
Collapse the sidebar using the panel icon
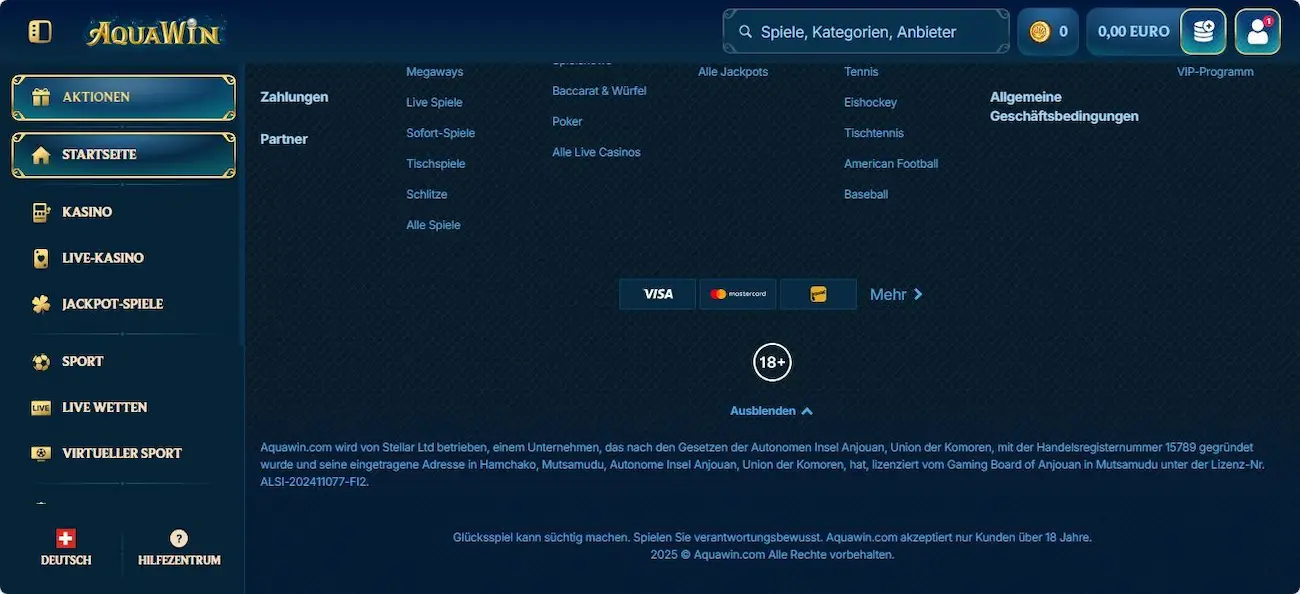pyautogui.click(x=40, y=32)
